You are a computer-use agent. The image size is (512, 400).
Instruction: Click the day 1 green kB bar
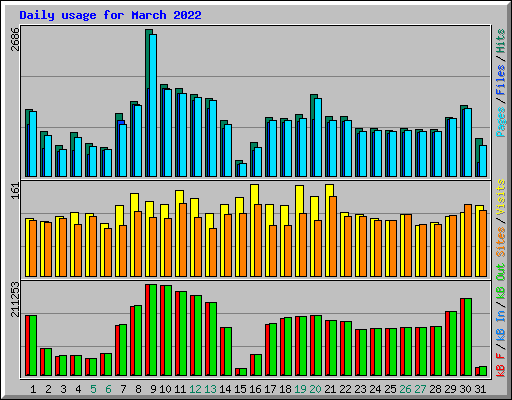pyautogui.click(x=33, y=345)
